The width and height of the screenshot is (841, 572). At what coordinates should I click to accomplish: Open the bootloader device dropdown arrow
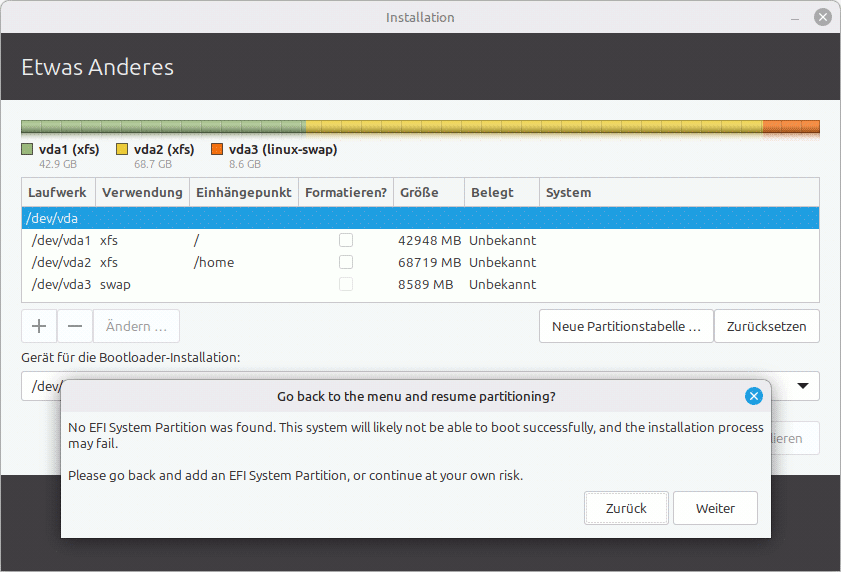[803, 386]
